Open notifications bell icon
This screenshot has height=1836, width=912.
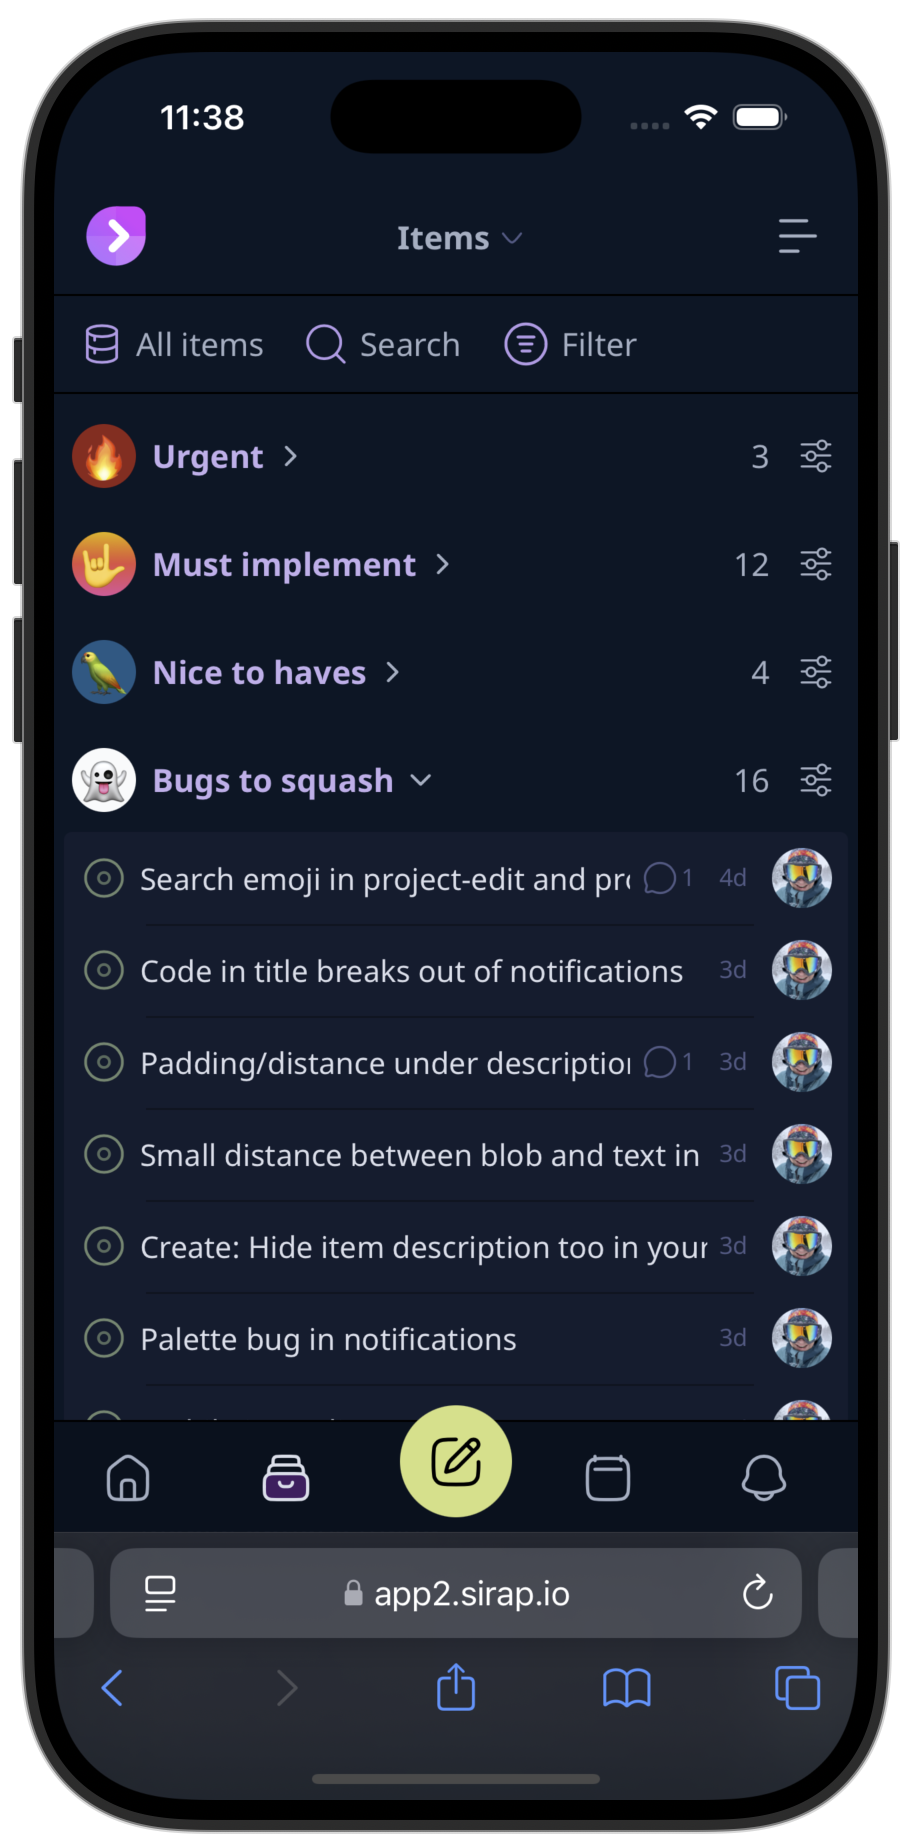(764, 1478)
